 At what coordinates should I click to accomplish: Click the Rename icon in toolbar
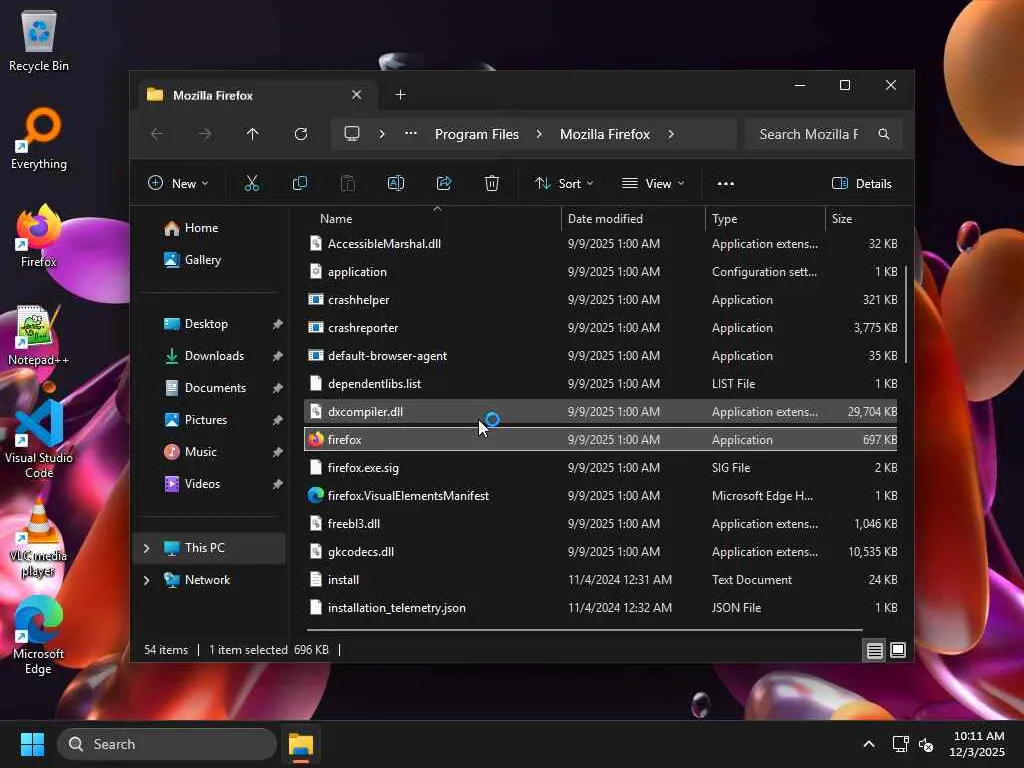point(396,184)
